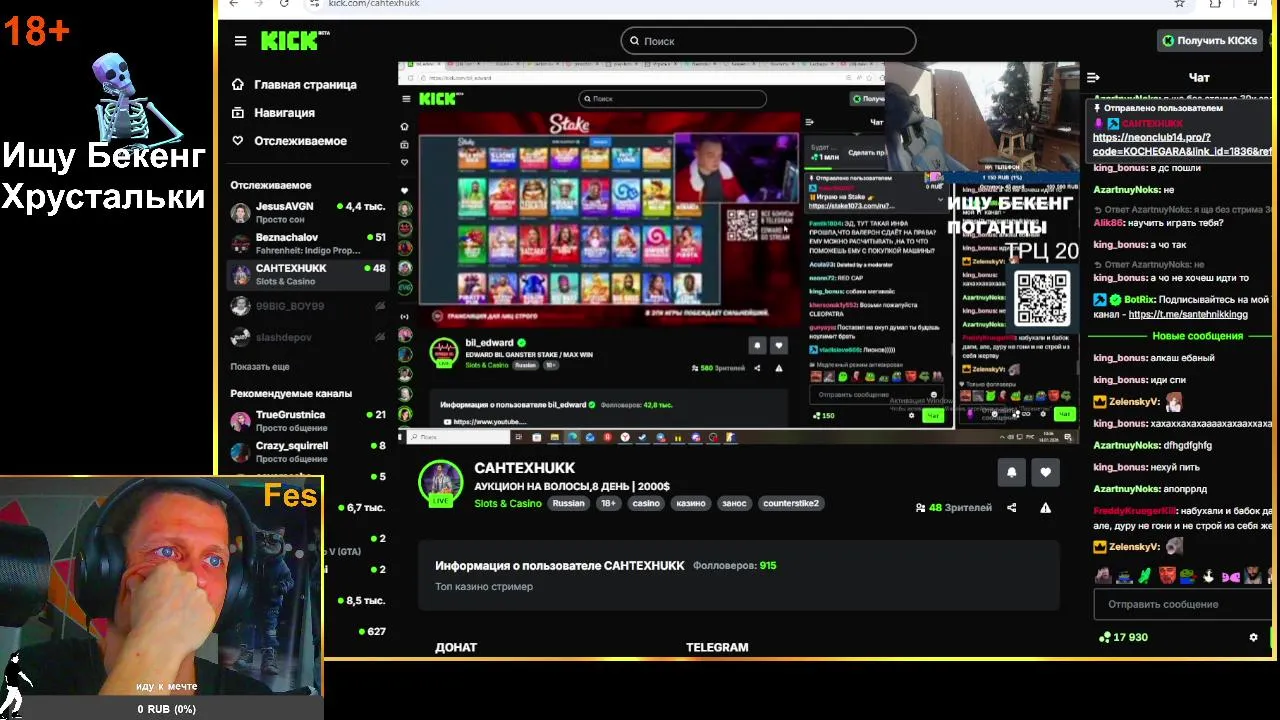Jump to Новые сообщения in chat
Screen dimensions: 1280x720
[x=1197, y=336]
